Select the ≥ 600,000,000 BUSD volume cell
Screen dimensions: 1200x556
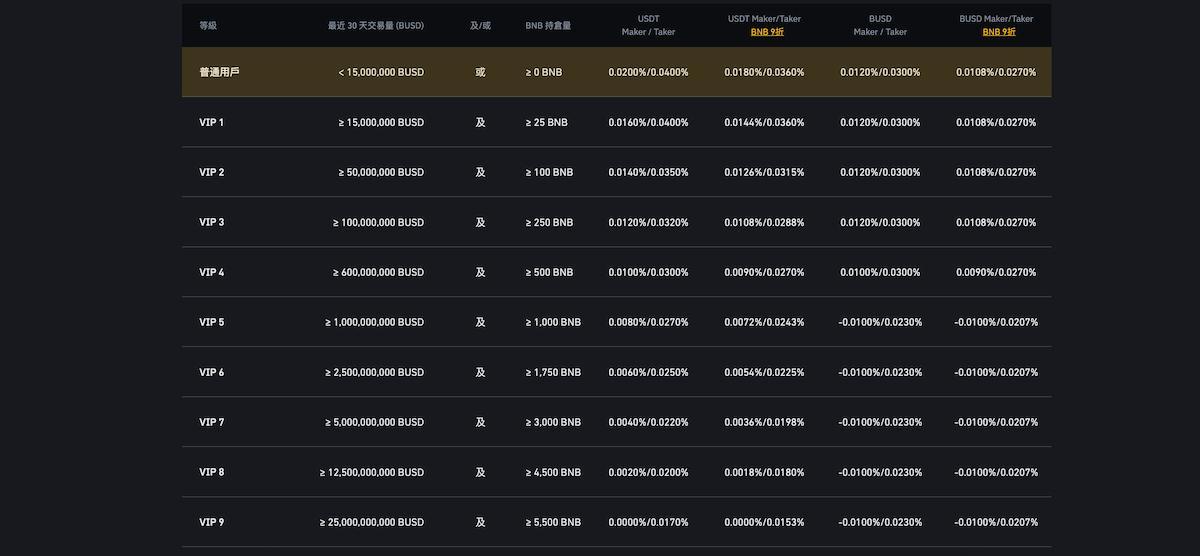378,272
